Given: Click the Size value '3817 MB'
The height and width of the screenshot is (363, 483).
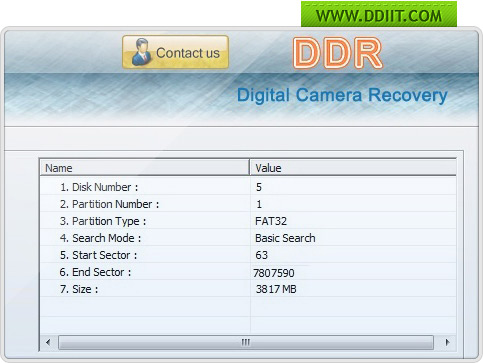Looking at the screenshot, I should coord(276,289).
